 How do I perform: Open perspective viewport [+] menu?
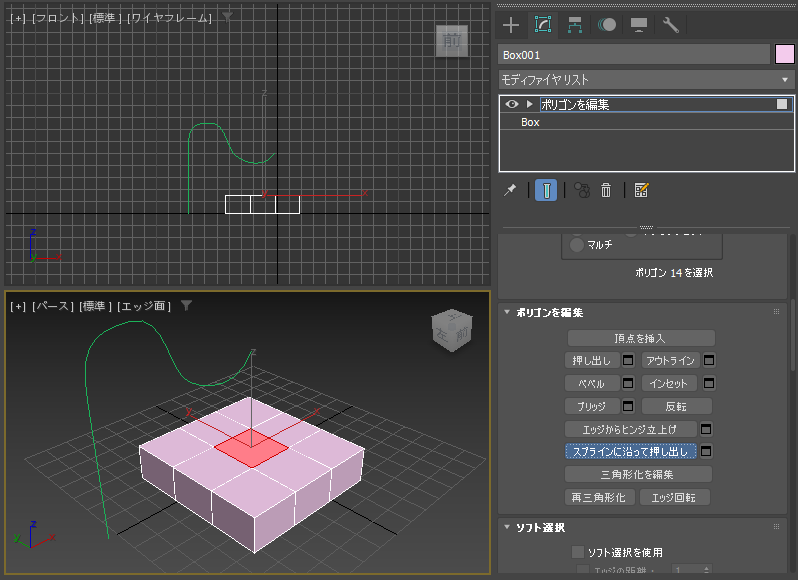pos(18,306)
